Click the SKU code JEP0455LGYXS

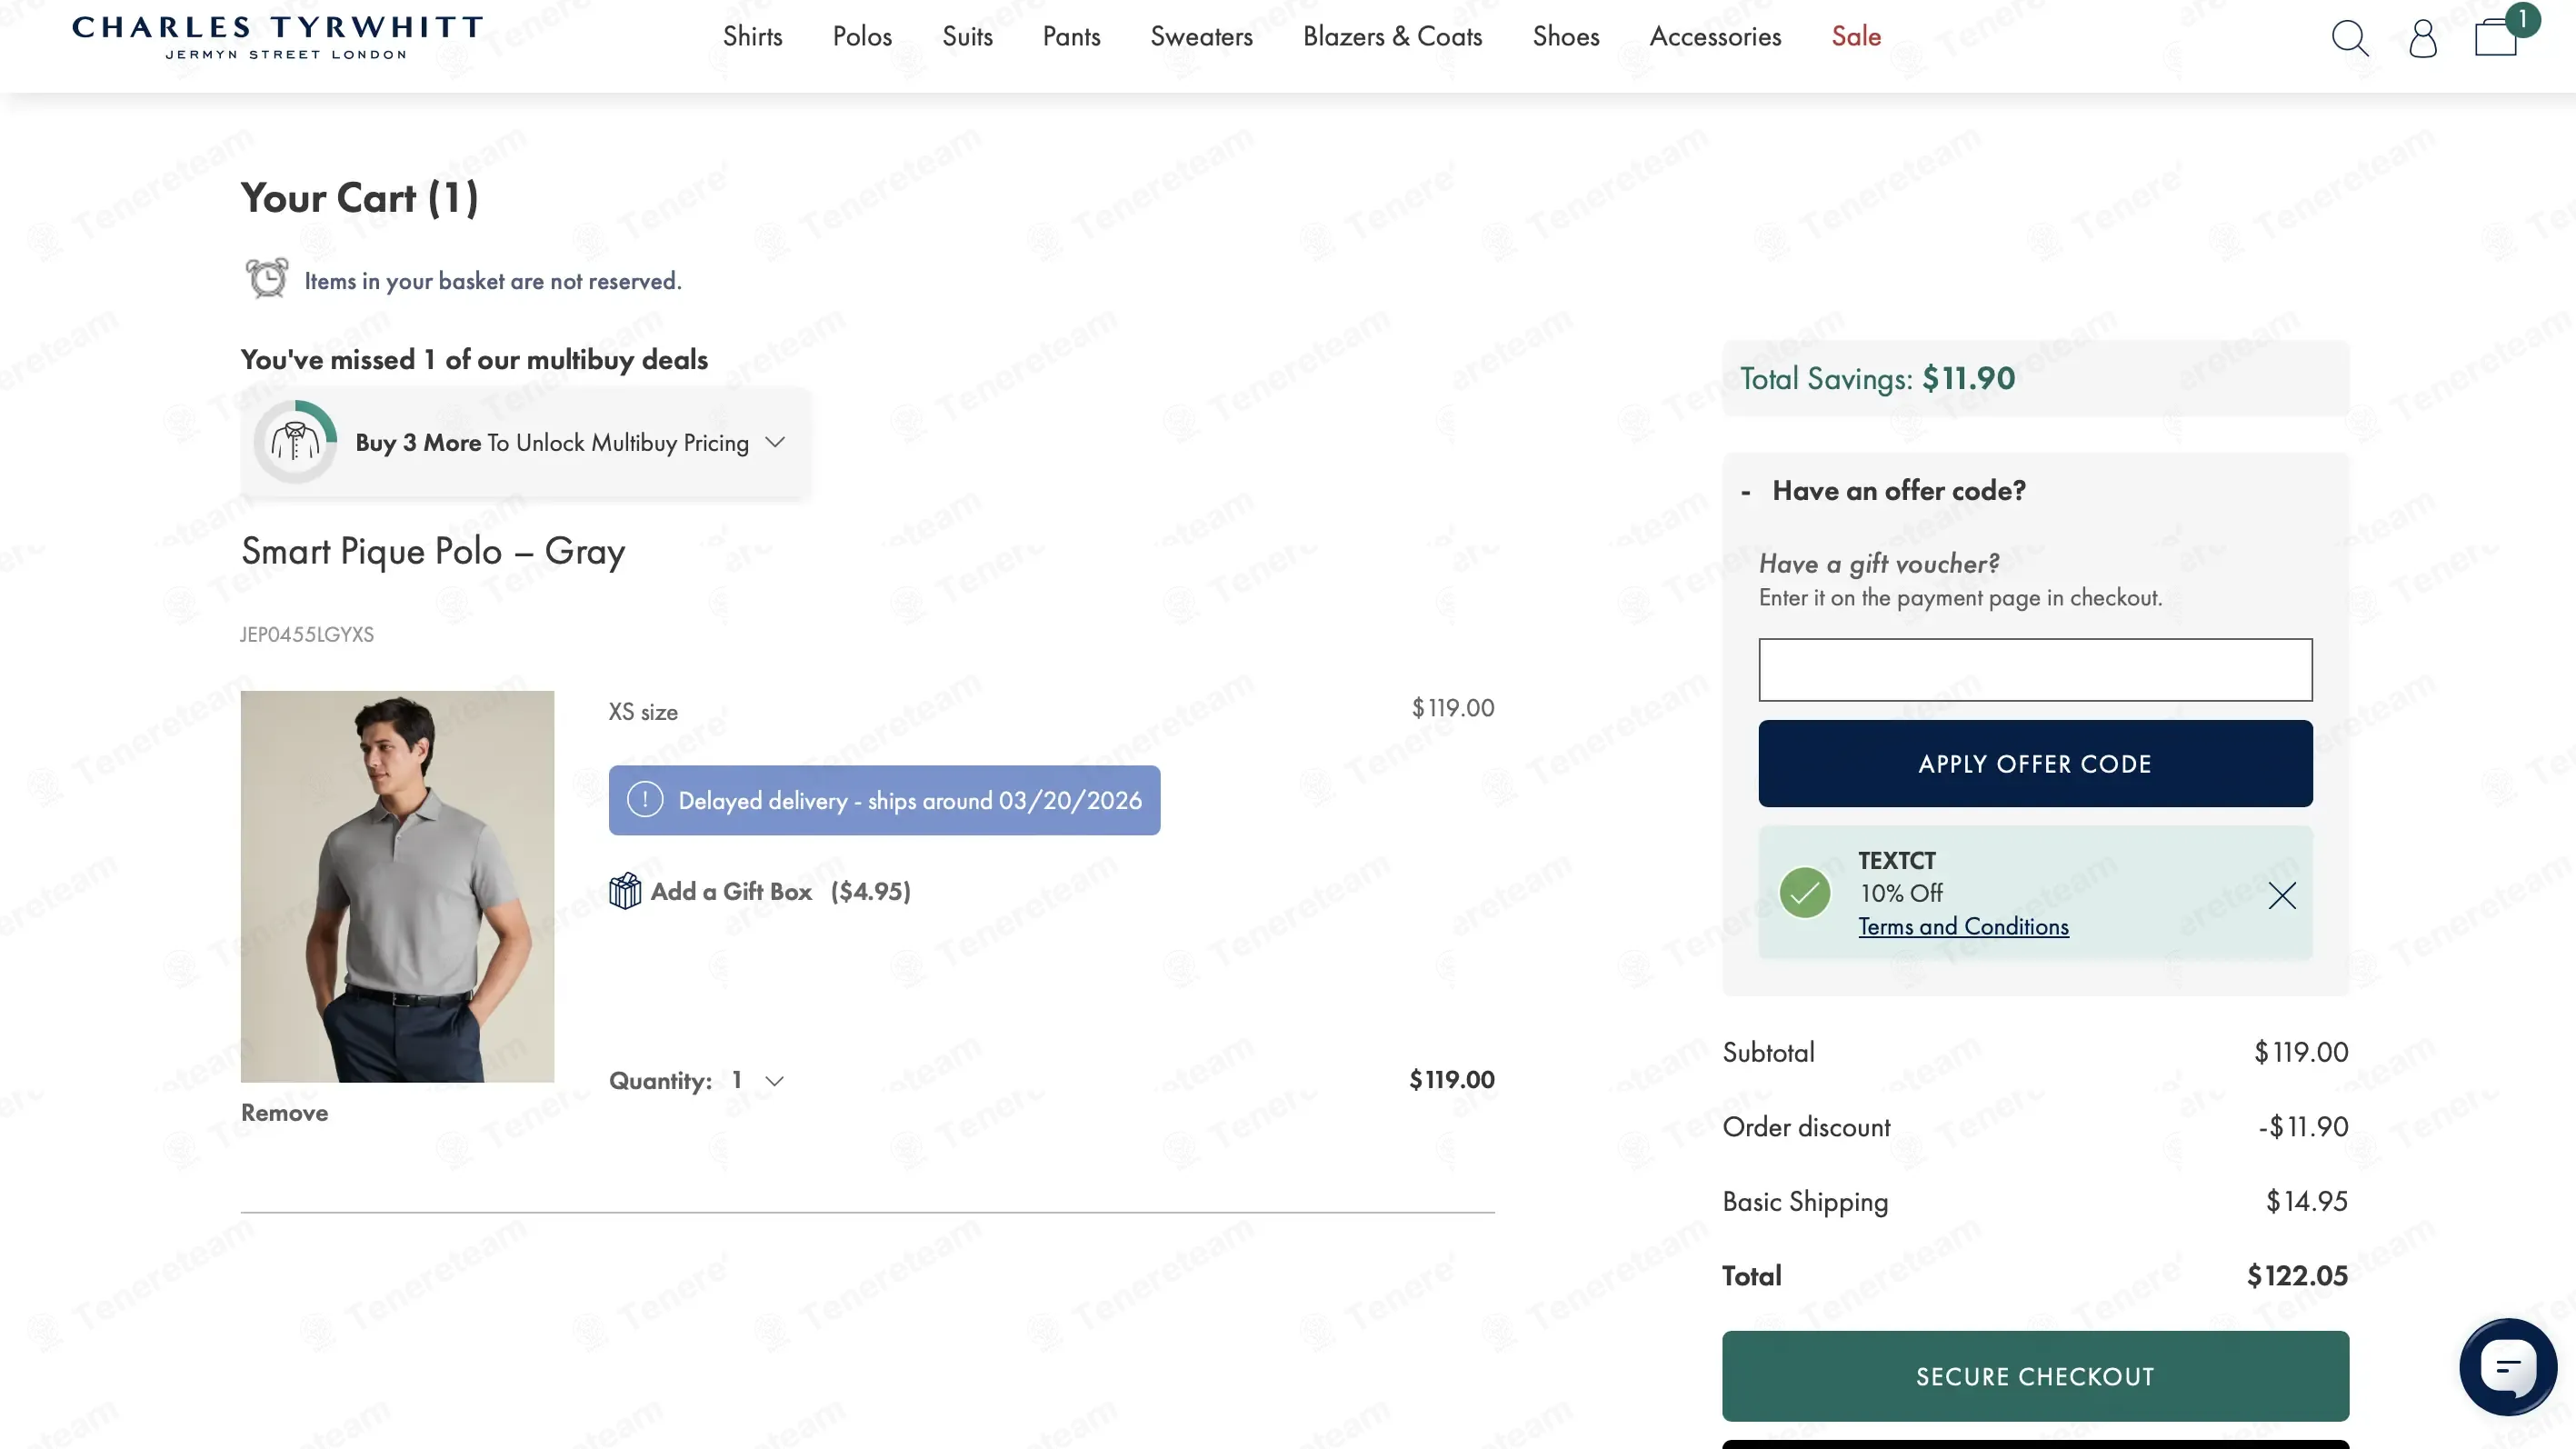click(307, 634)
